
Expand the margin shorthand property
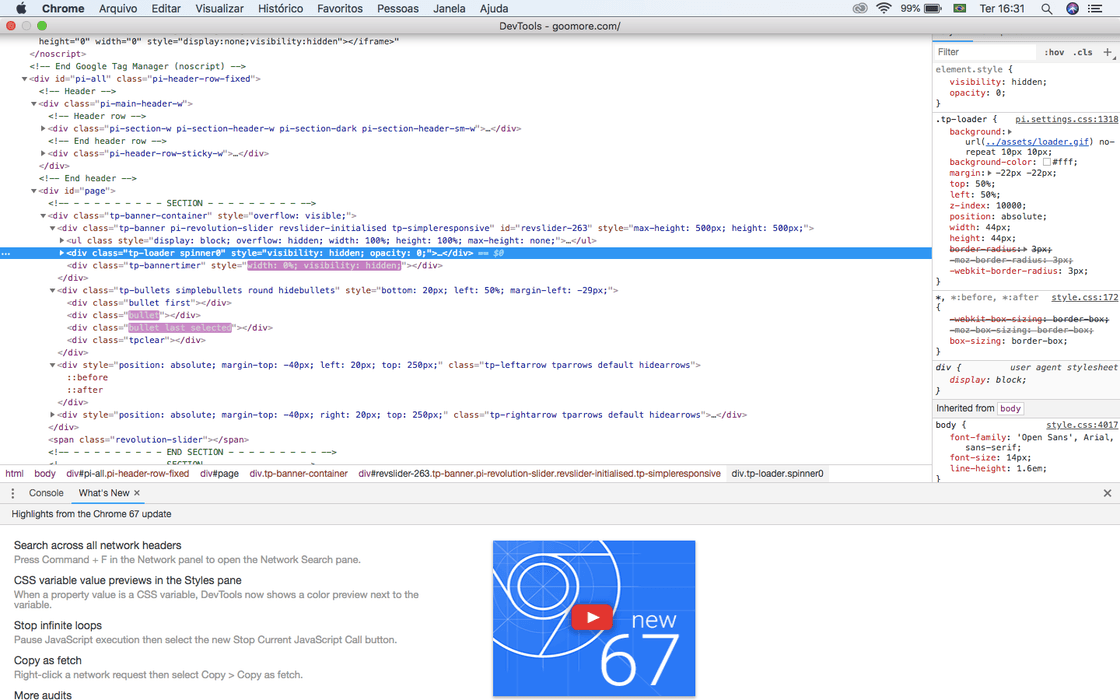pos(990,172)
